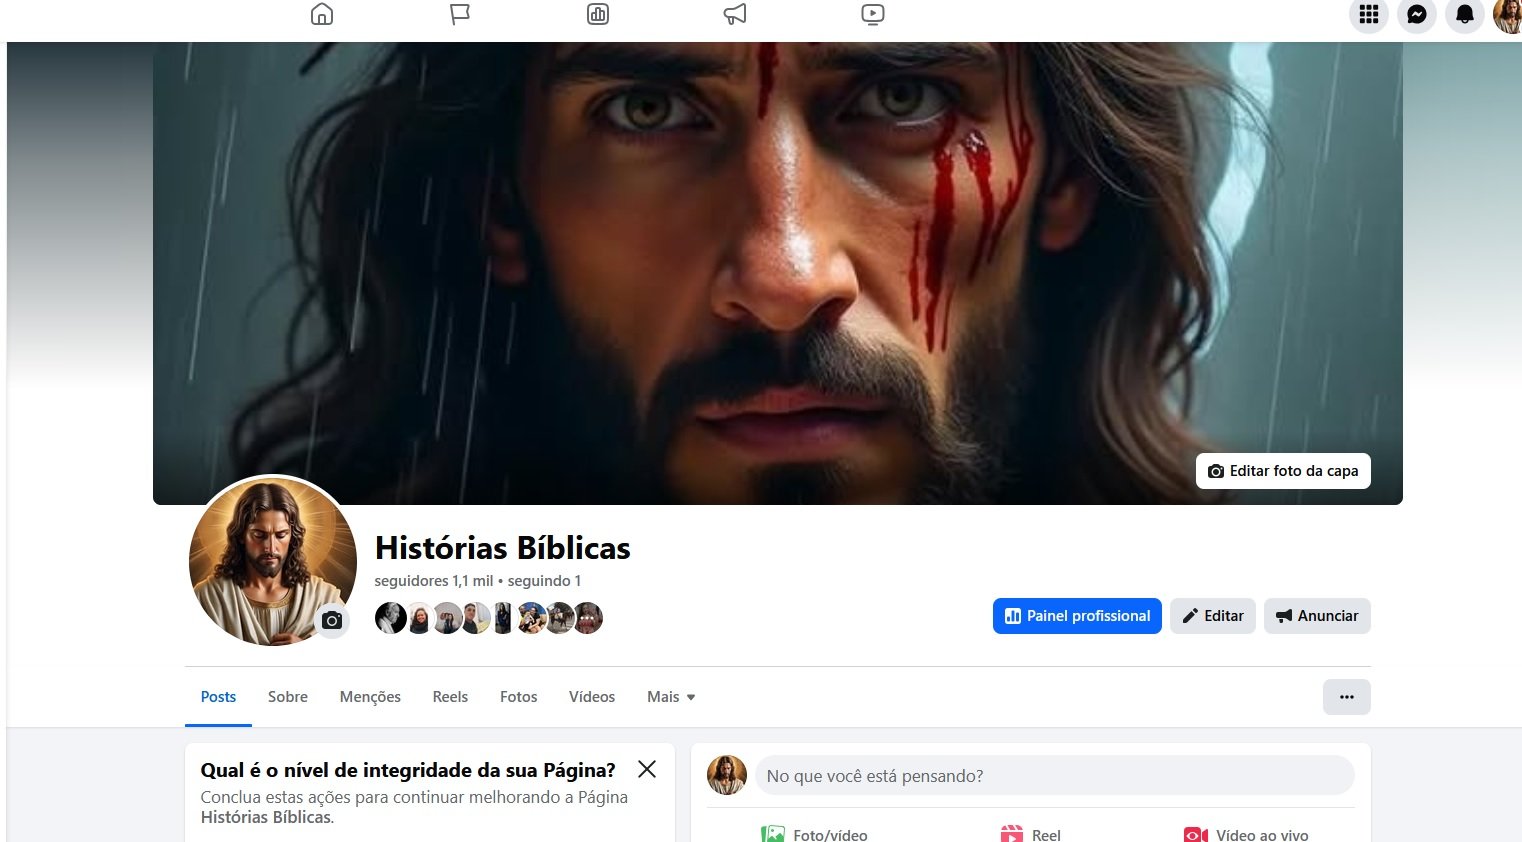1522x842 pixels.
Task: Add a Foto/vídeo to a post
Action: (x=815, y=834)
